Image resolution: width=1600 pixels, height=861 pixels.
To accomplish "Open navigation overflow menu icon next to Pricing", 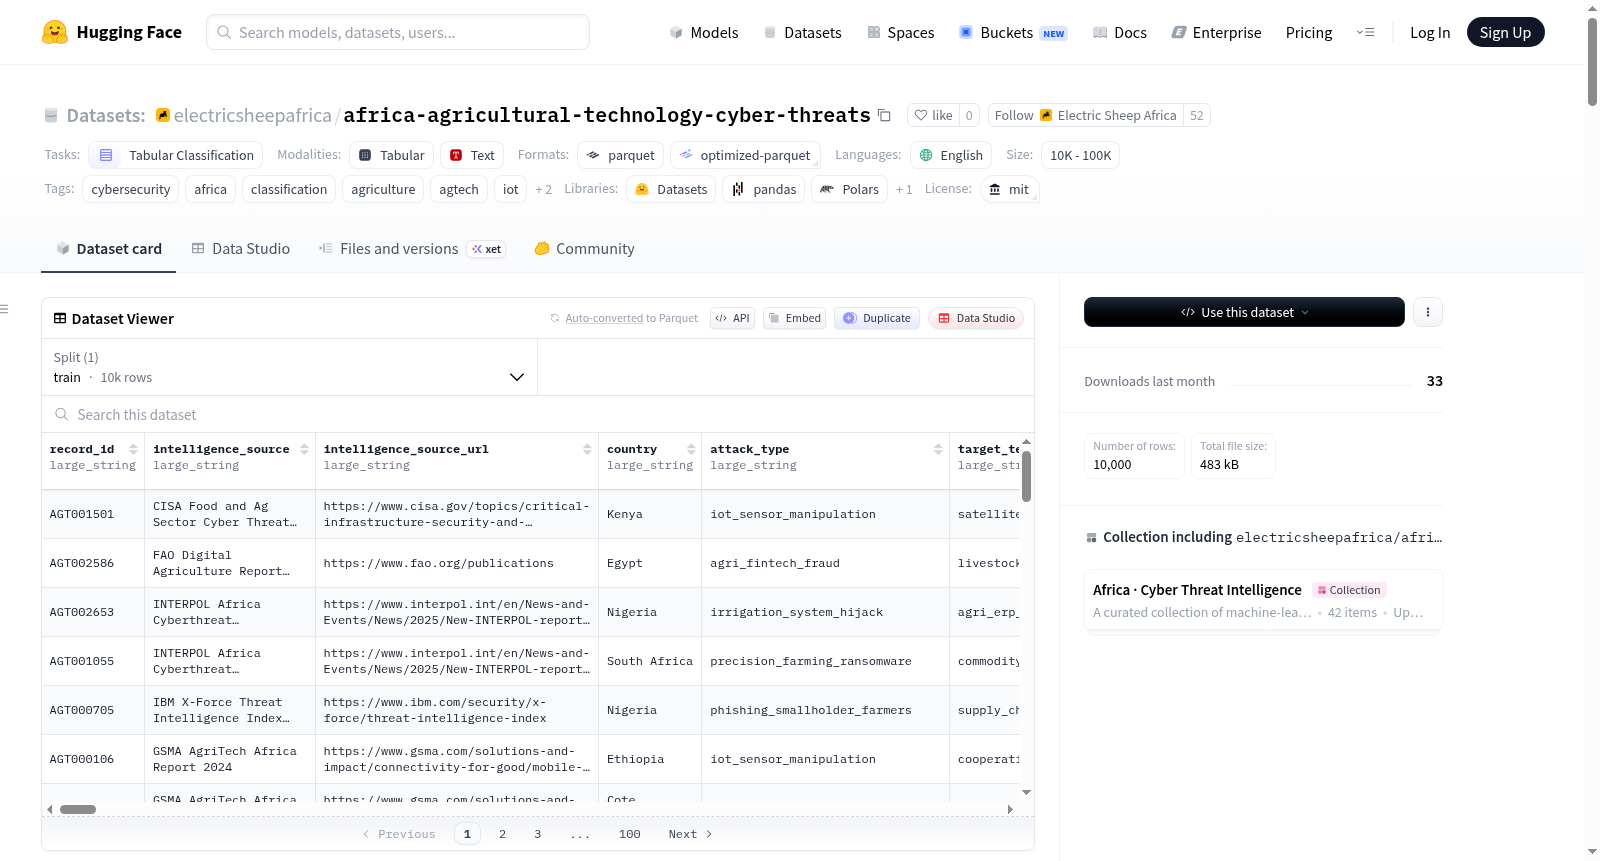I will (x=1365, y=32).
